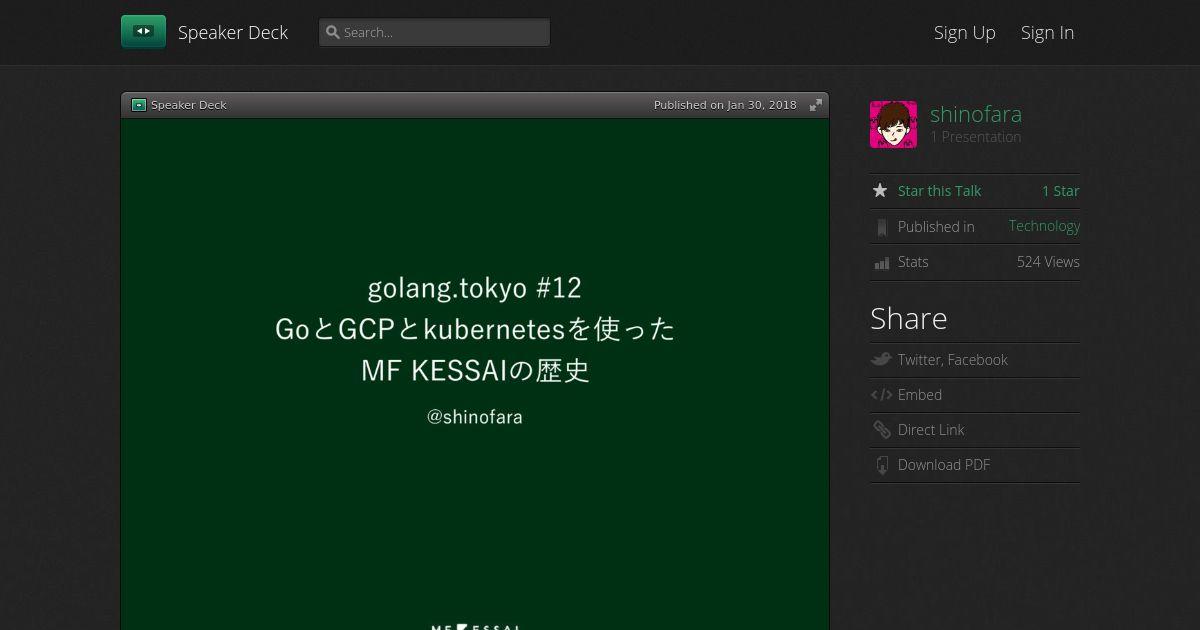Open the shinofara profile link

pos(976,114)
